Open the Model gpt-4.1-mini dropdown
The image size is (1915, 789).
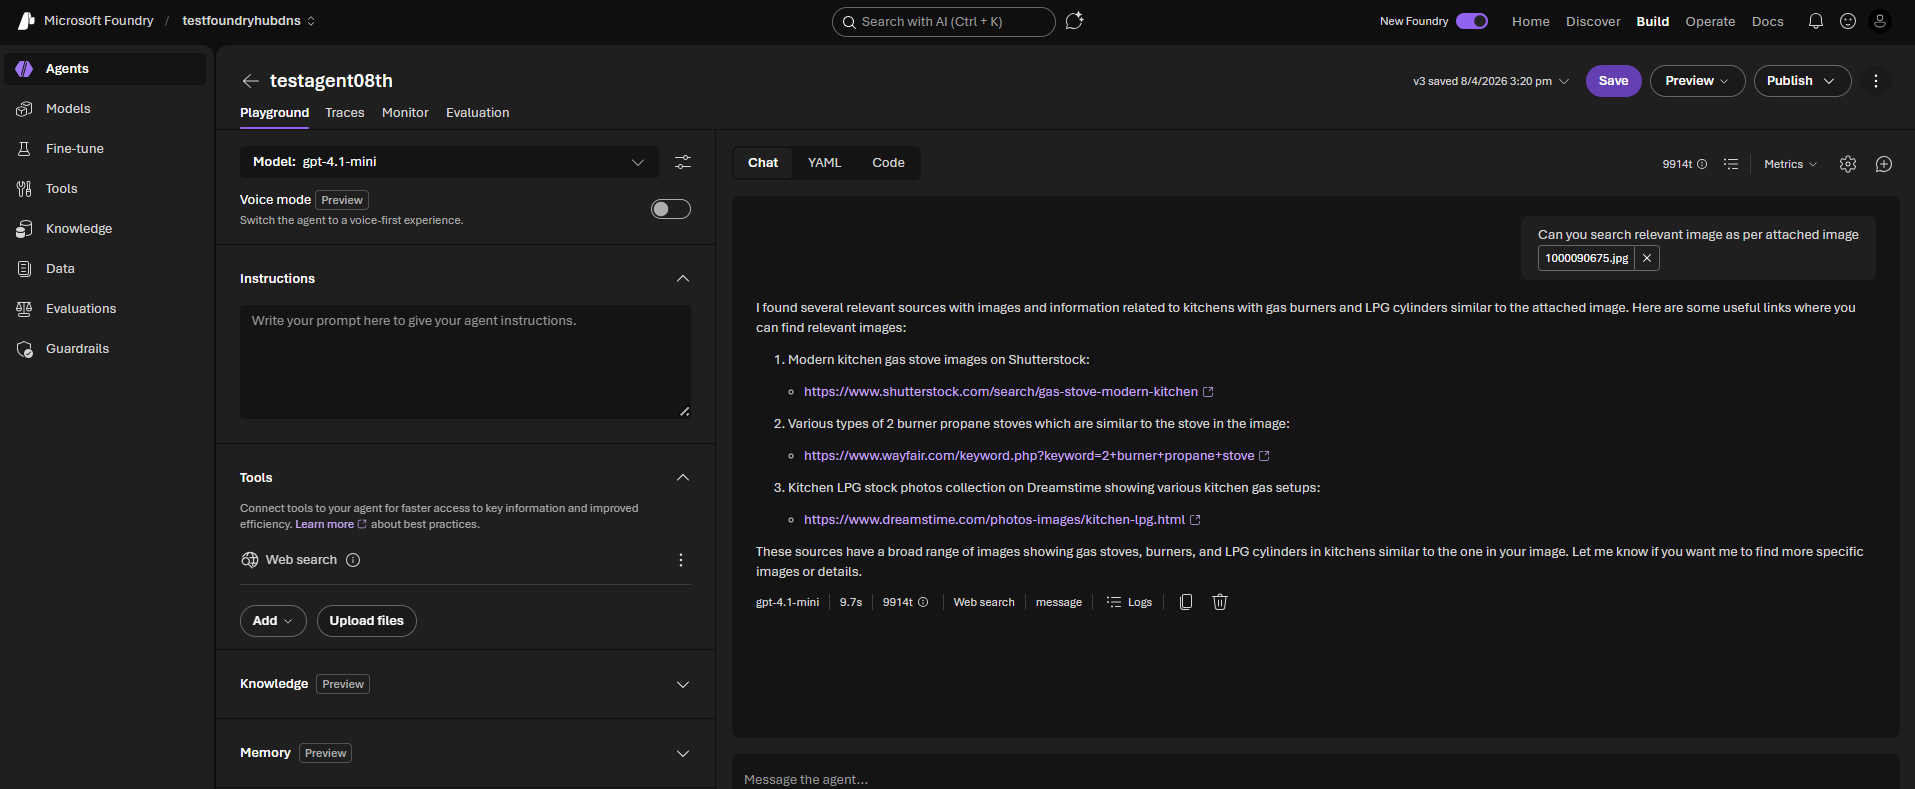449,162
